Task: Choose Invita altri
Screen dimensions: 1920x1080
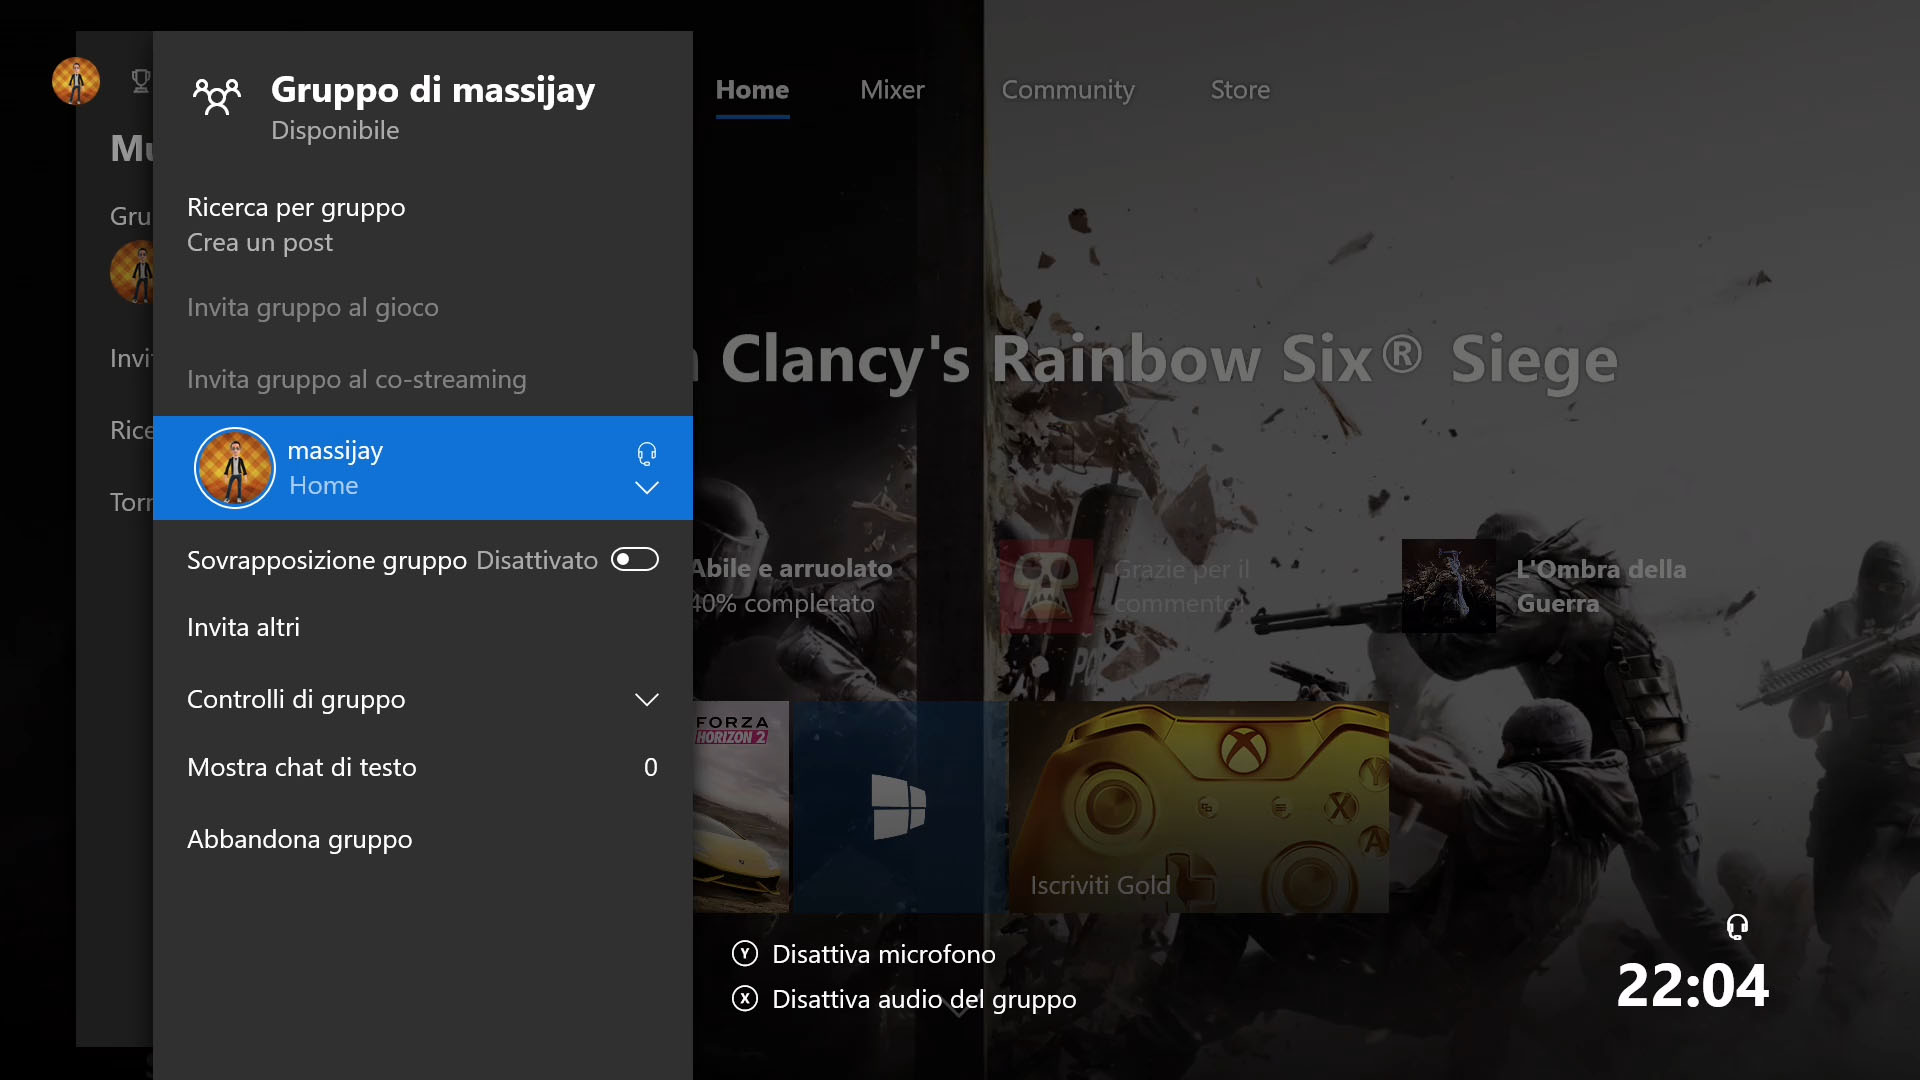Action: (x=423, y=627)
